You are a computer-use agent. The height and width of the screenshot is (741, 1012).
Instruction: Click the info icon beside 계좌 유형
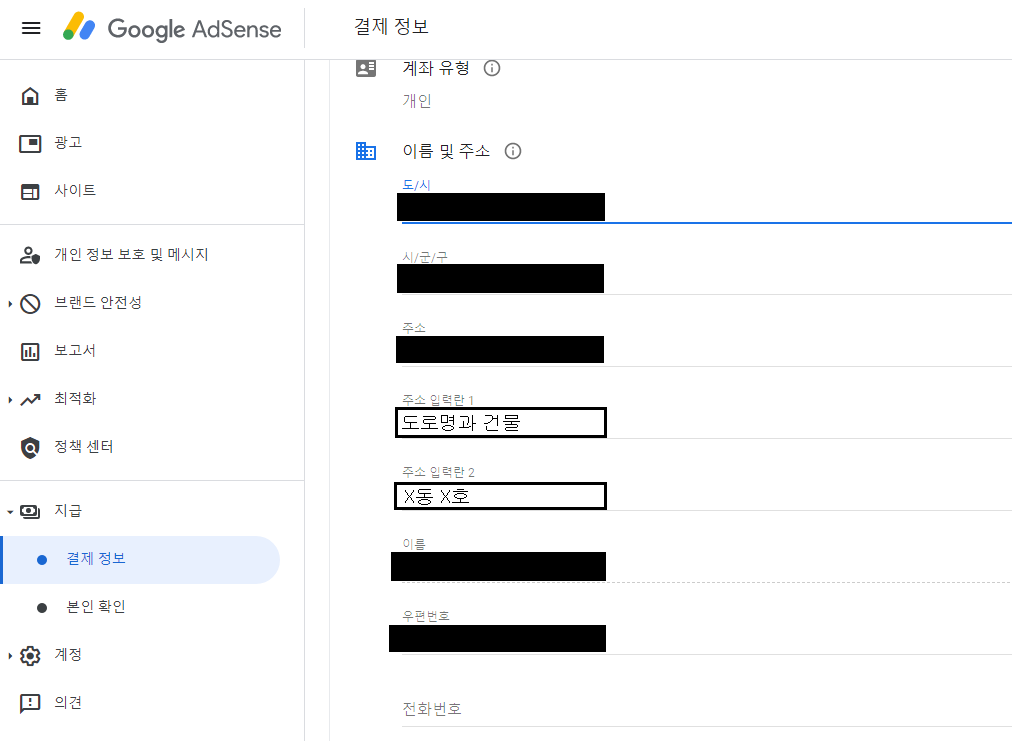click(492, 68)
